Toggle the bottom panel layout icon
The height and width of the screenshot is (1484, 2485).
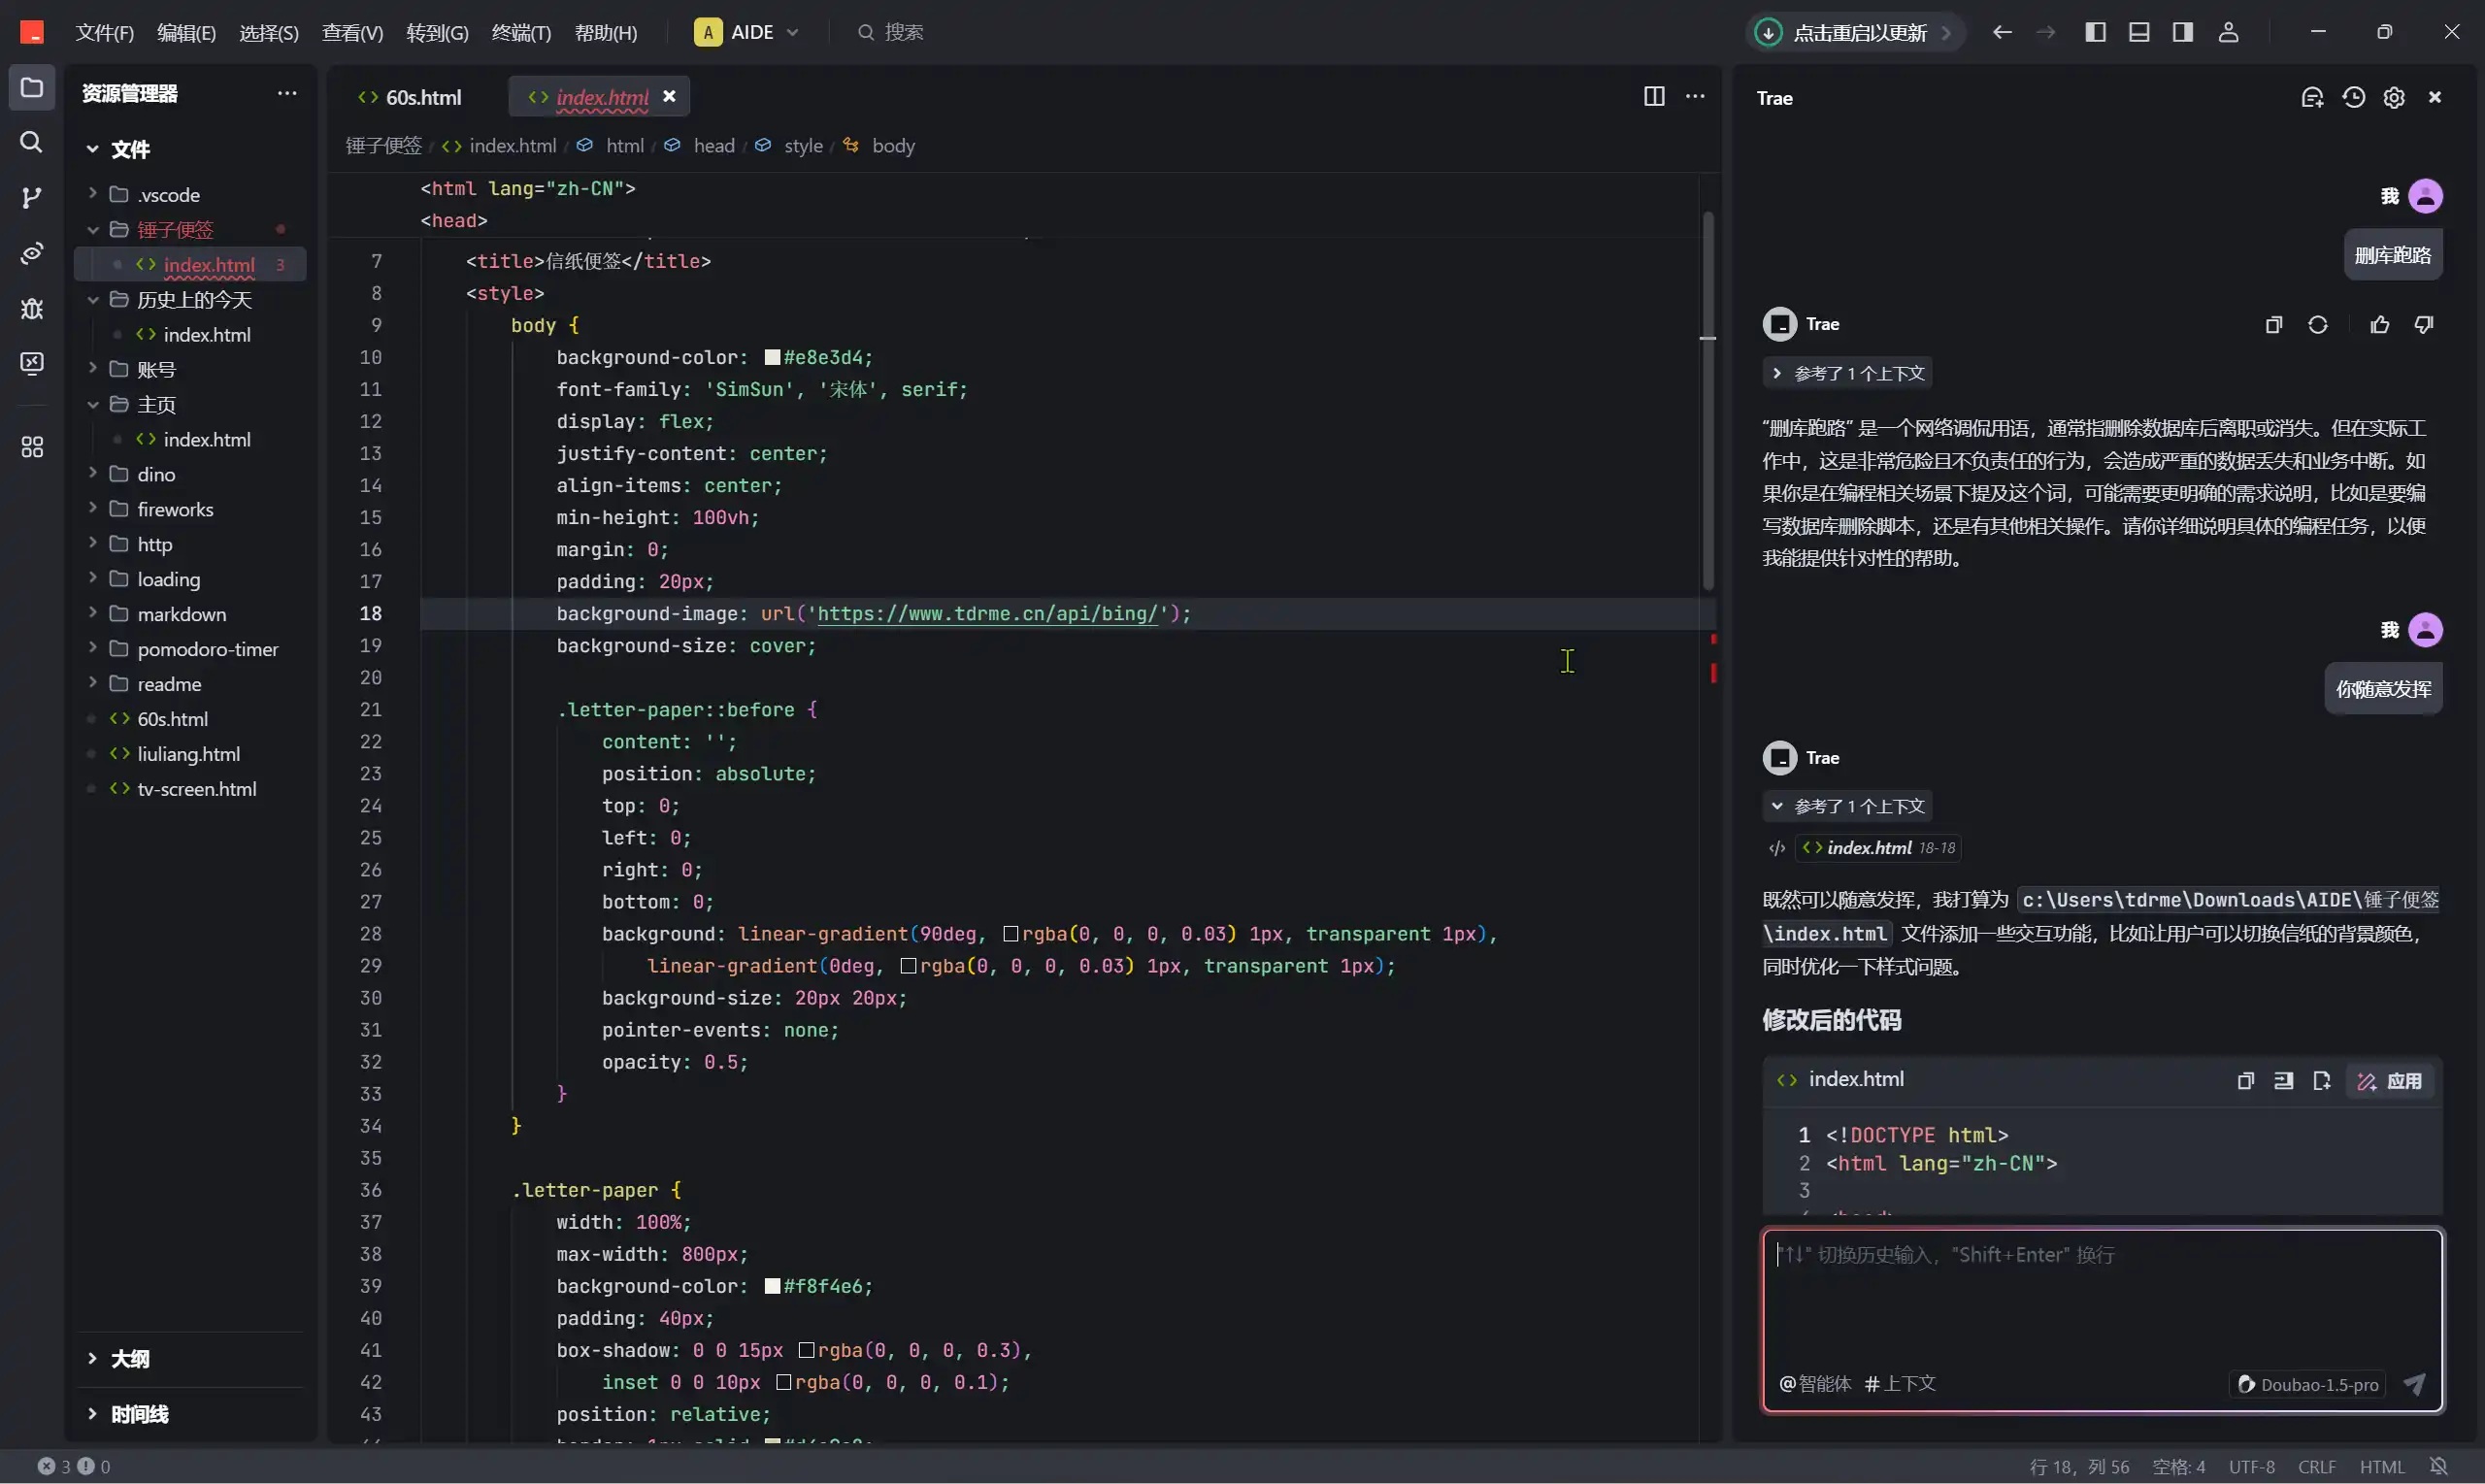pos(2139,32)
